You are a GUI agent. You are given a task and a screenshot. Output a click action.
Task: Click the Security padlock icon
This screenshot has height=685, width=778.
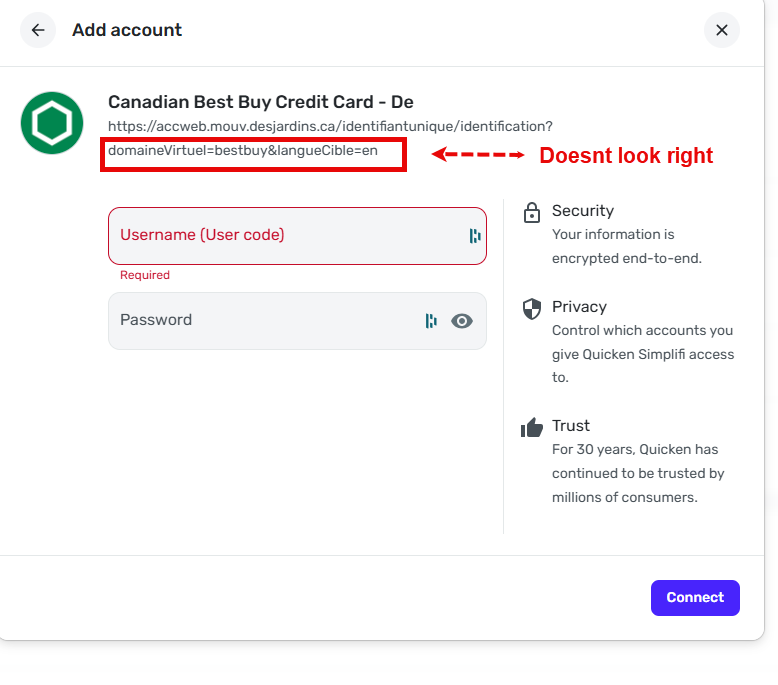(532, 212)
